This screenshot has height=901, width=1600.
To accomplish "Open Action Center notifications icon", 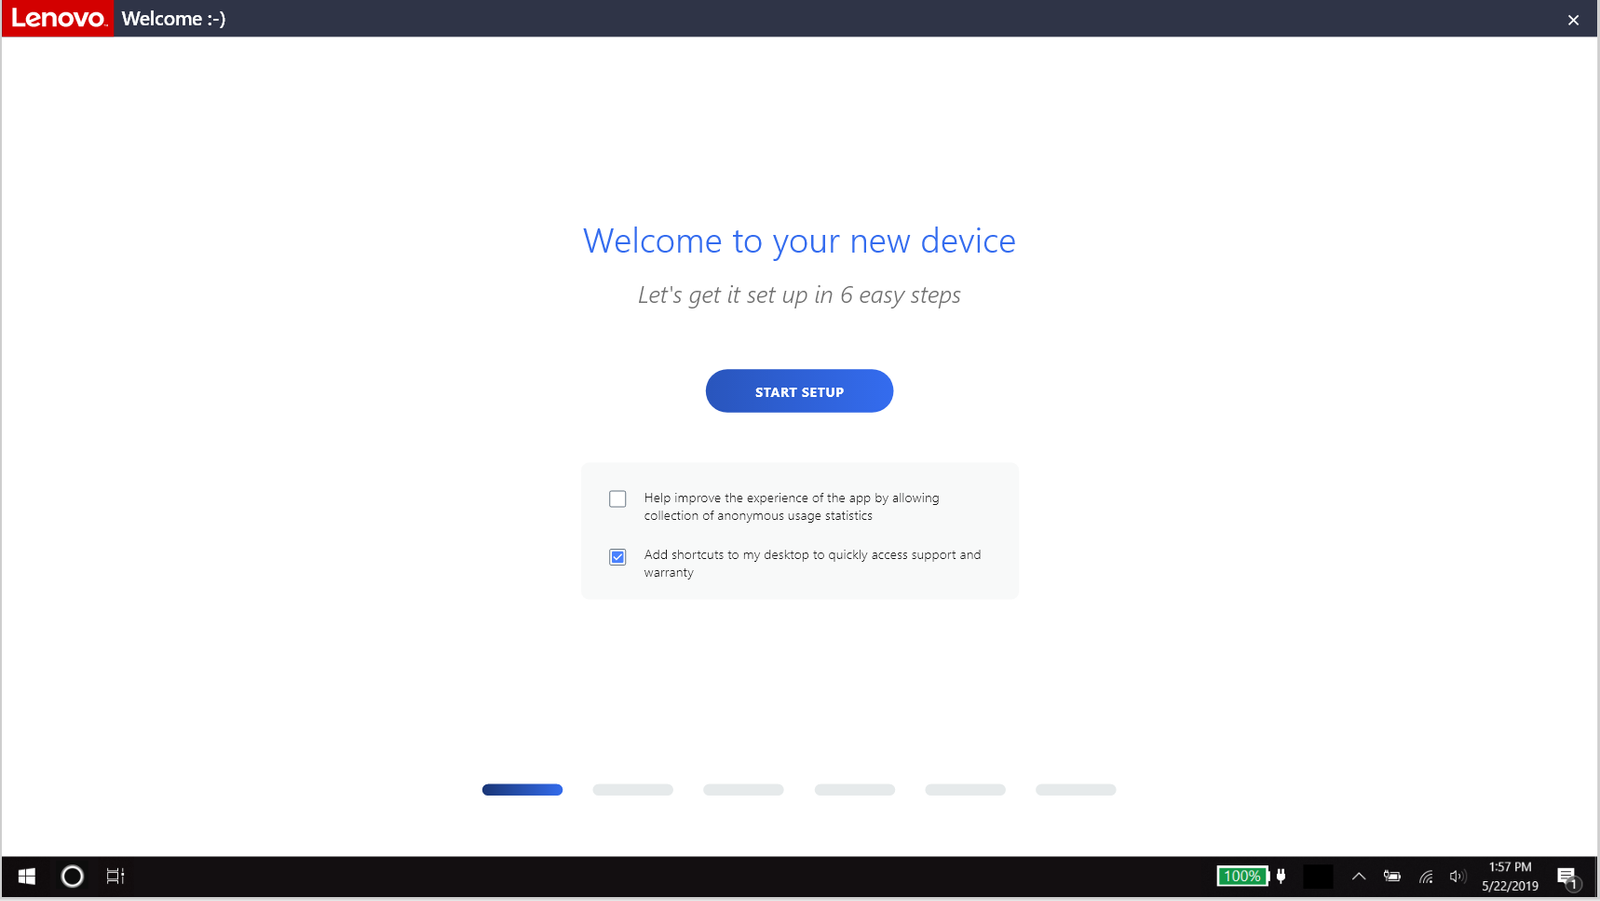I will 1568,877.
